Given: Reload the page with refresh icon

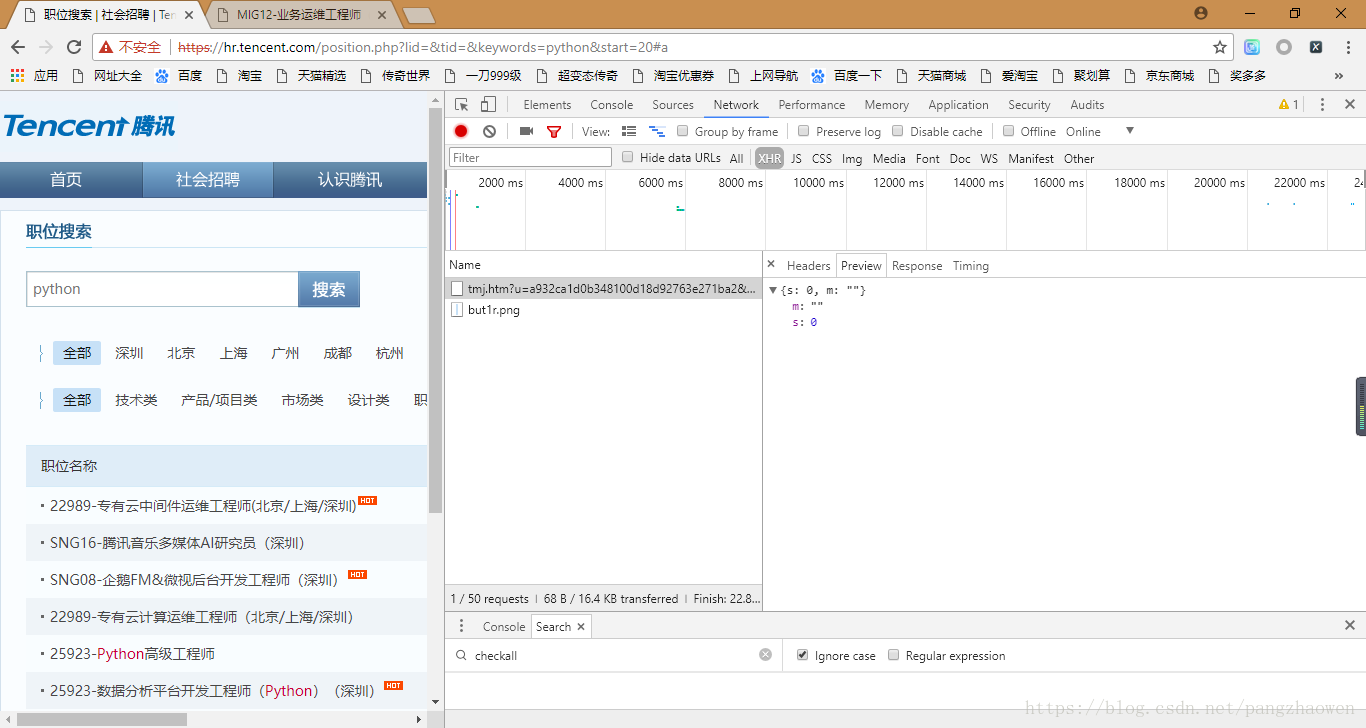Looking at the screenshot, I should coord(74,47).
